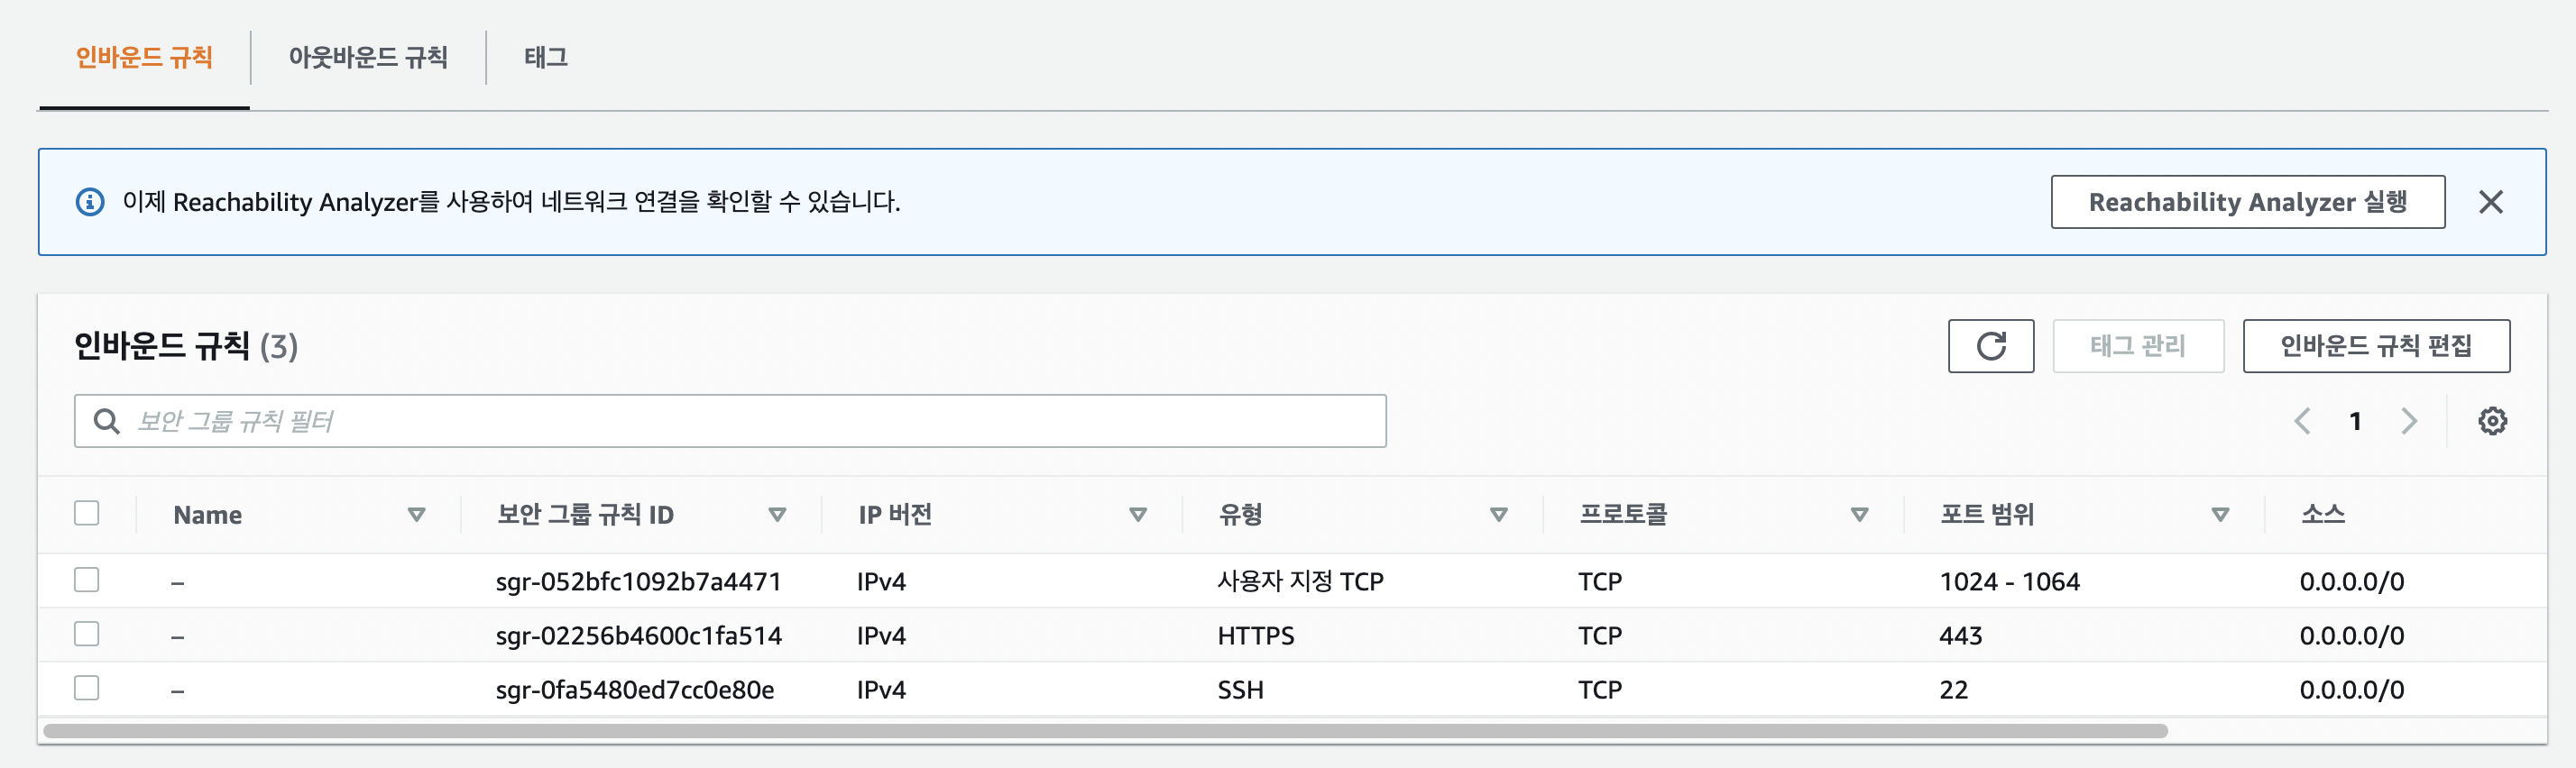Screen dimensions: 2576x768
Task: Sort by IP 버전 column arrow
Action: coord(1138,515)
